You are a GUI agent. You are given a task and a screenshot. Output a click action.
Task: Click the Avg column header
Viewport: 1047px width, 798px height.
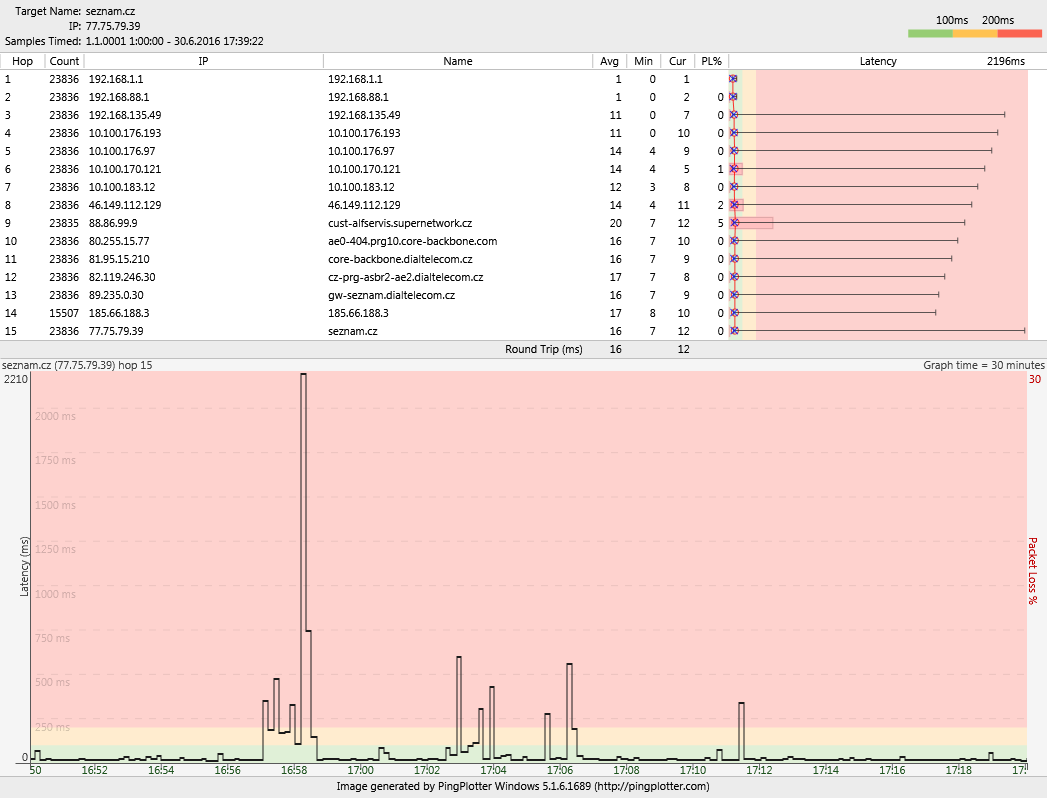[x=609, y=61]
